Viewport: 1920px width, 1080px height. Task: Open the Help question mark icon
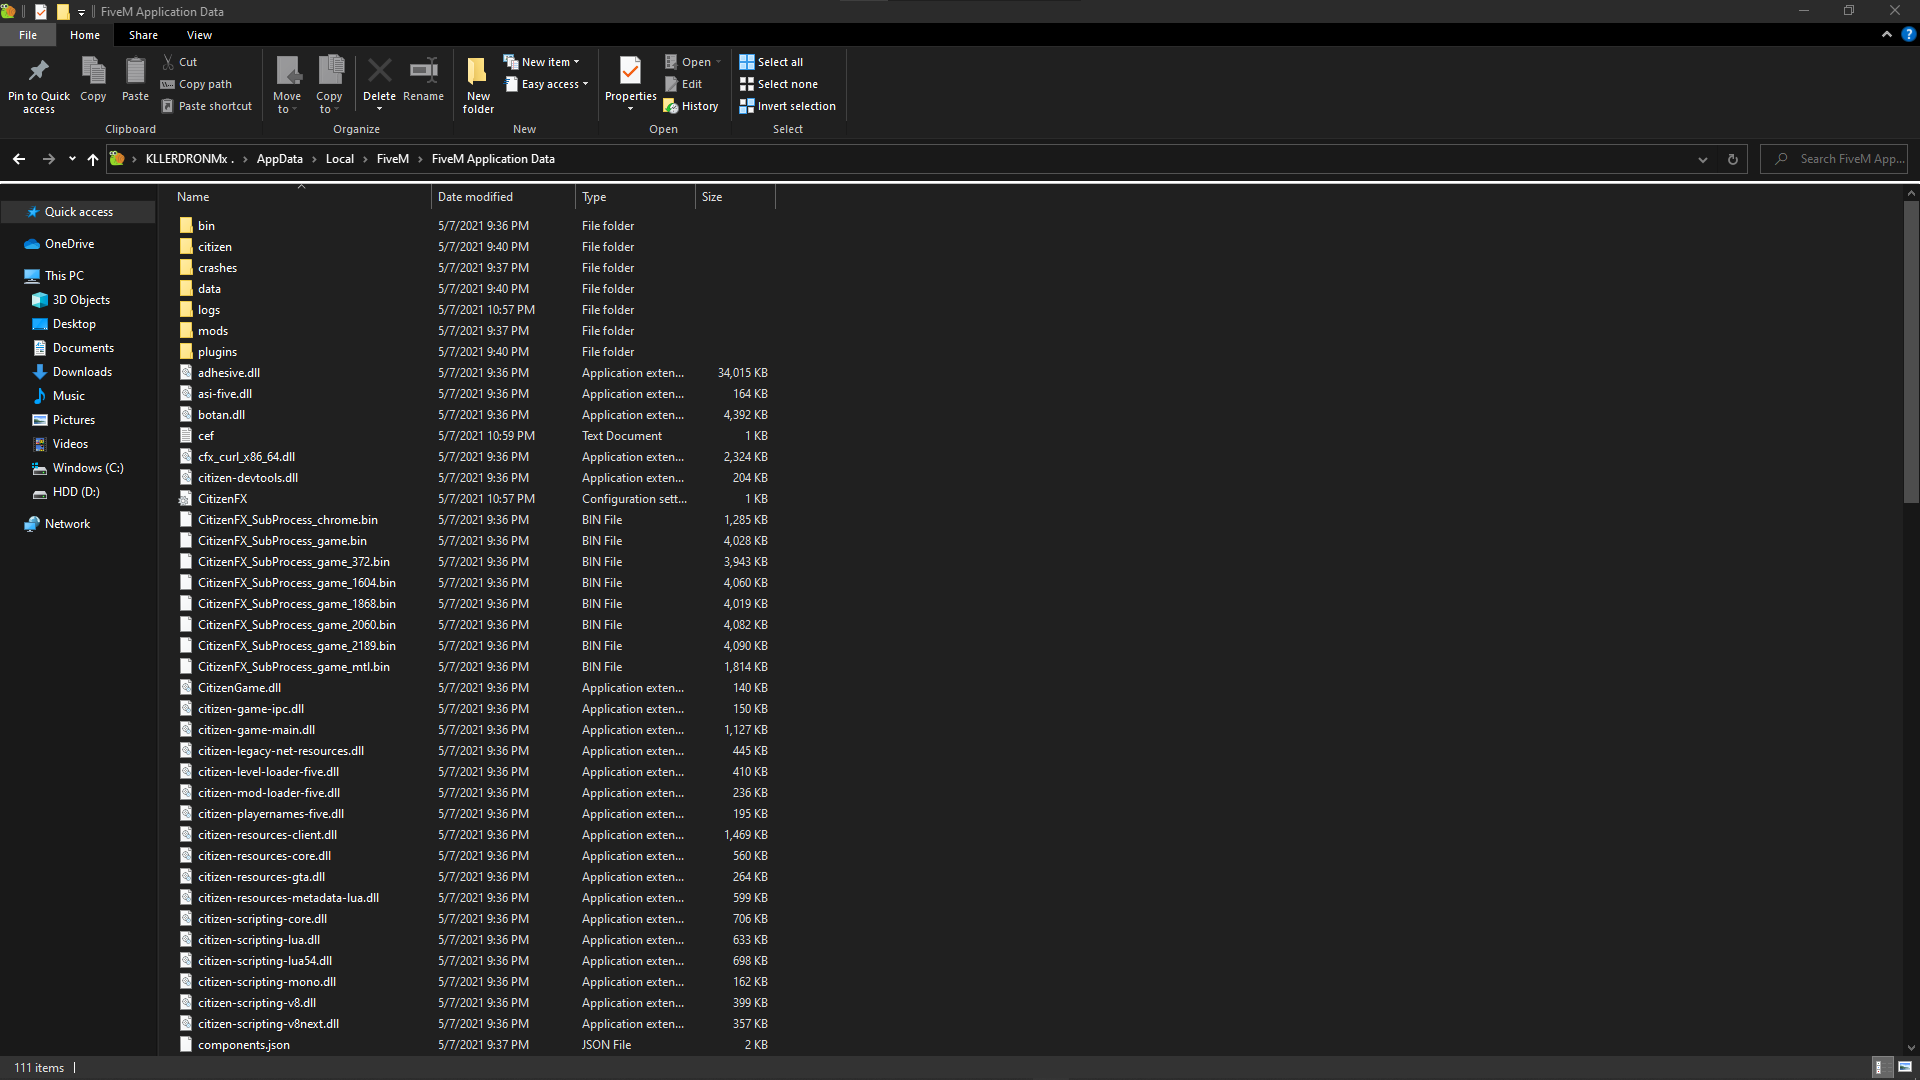click(x=1908, y=34)
